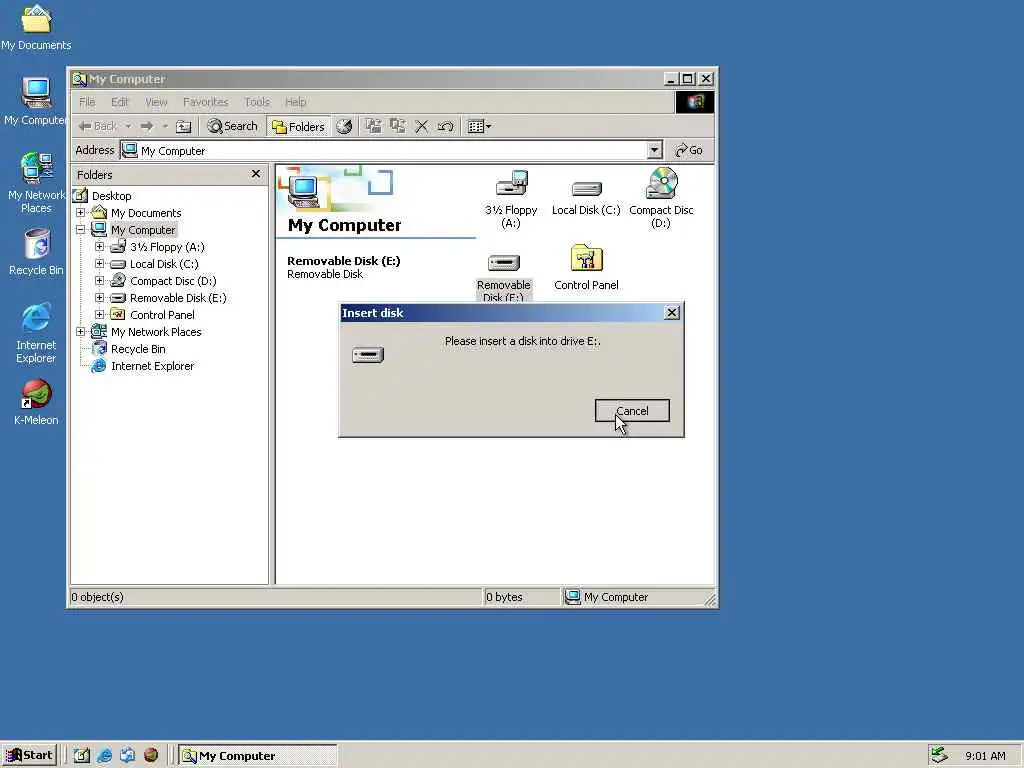This screenshot has width=1024, height=768.
Task: Close the Insert disk dialog with X
Action: [671, 313]
